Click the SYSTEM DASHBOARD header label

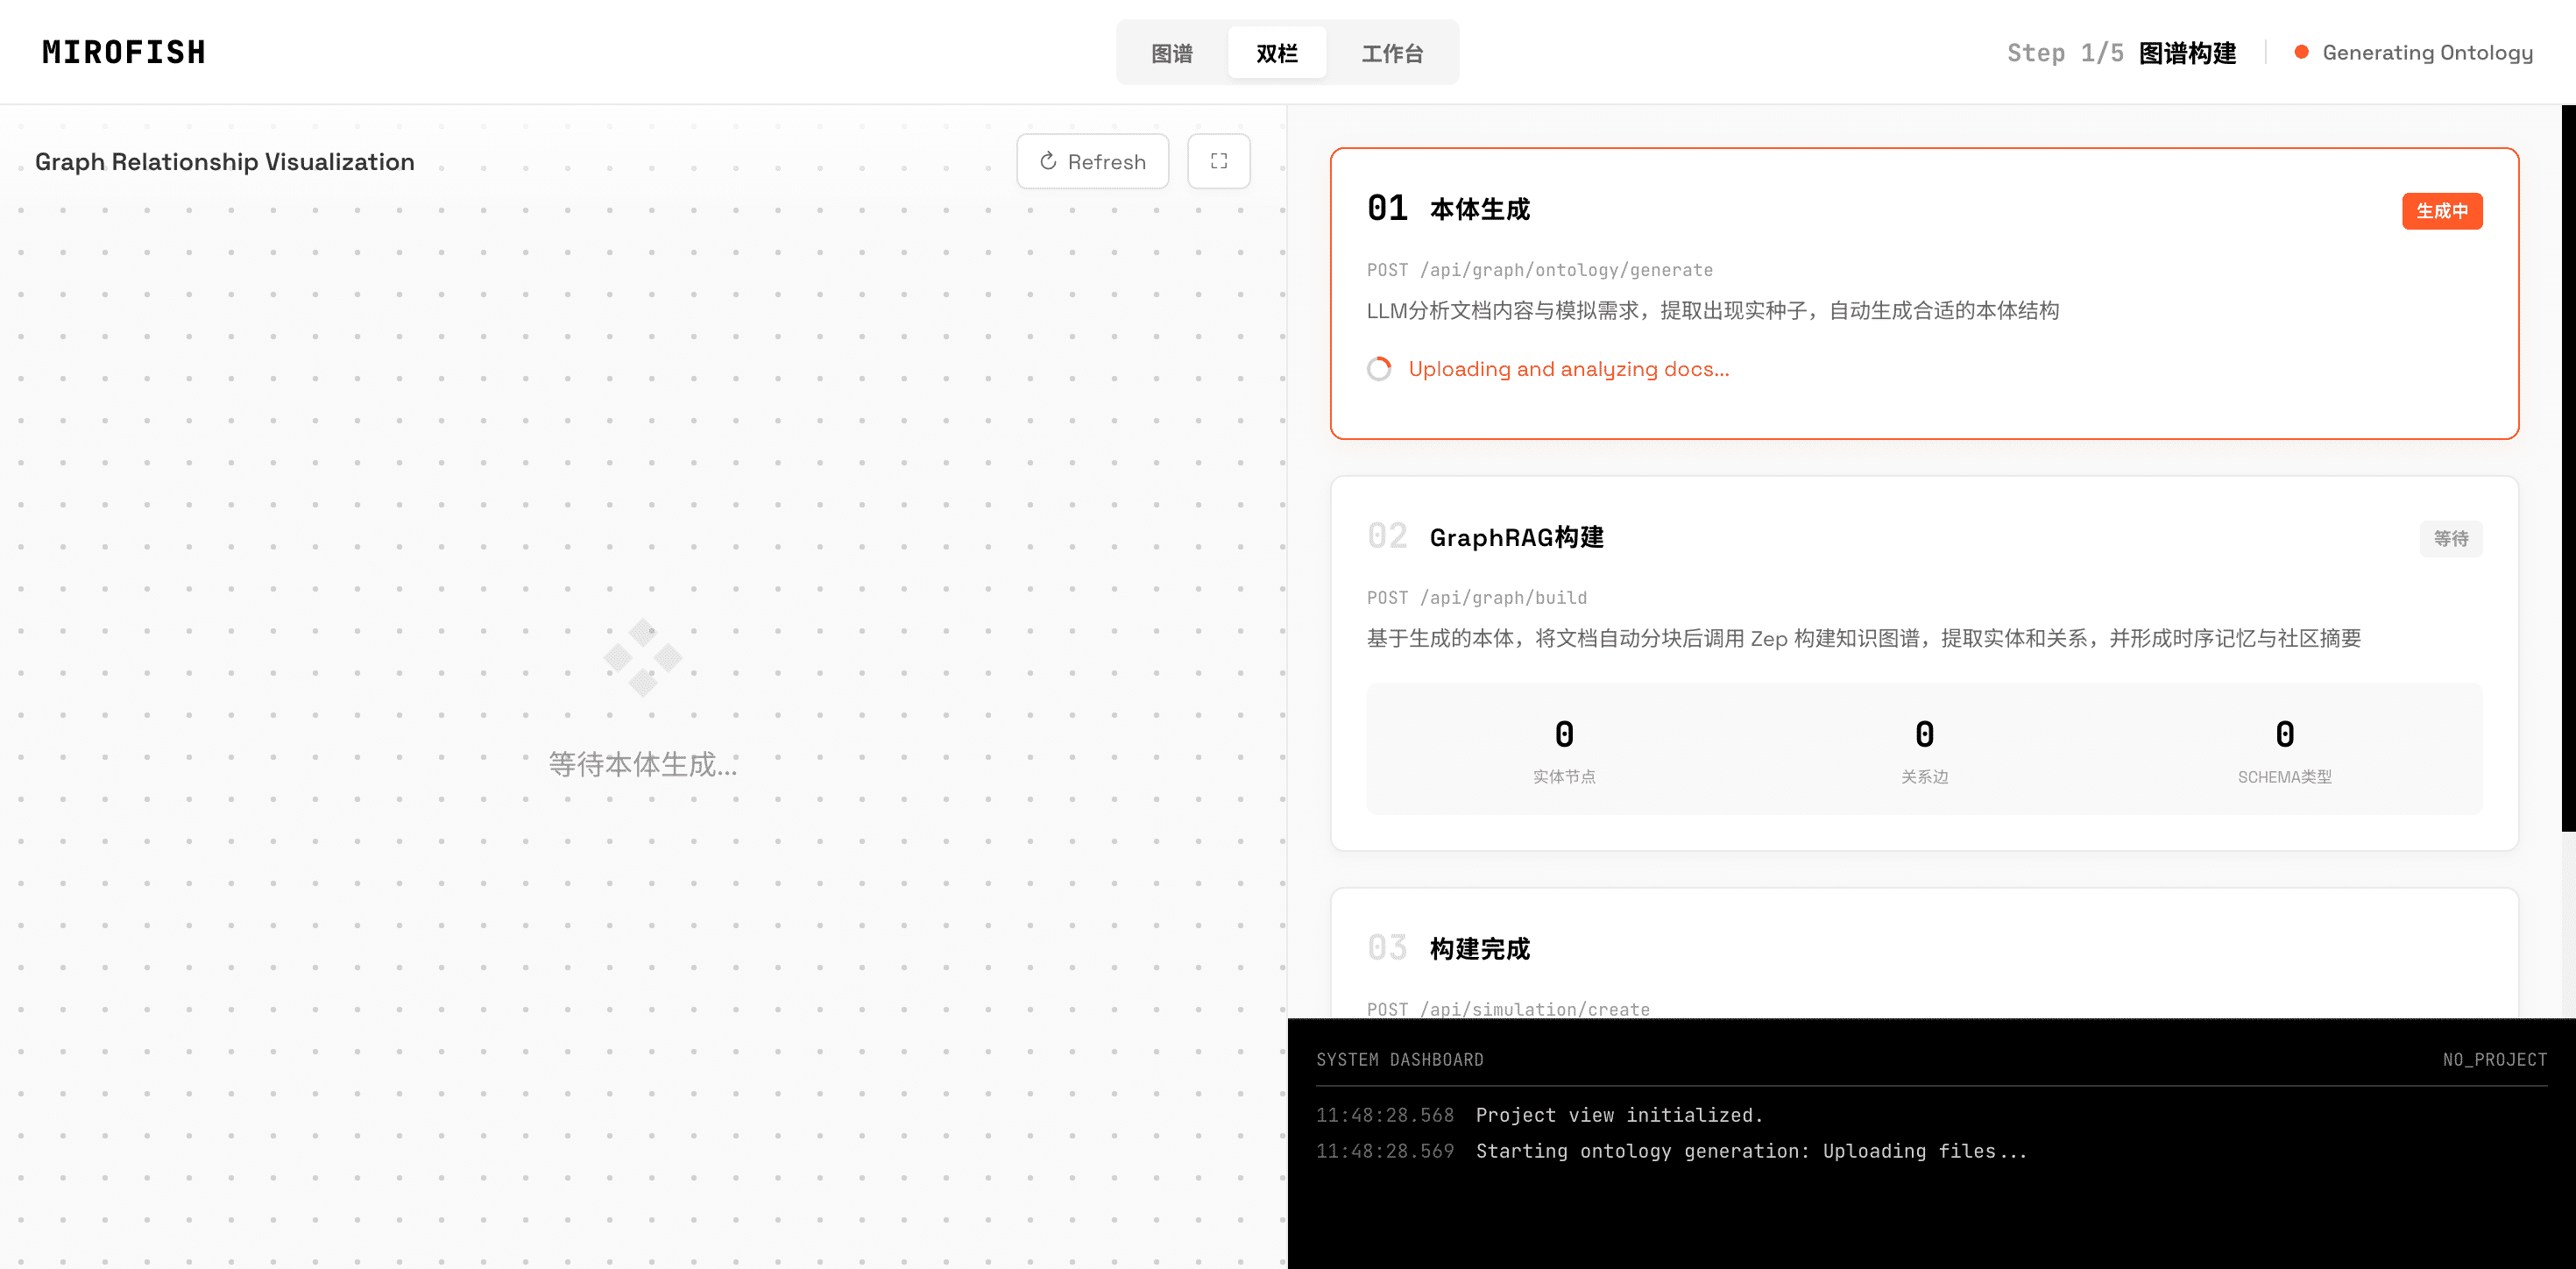[x=1399, y=1060]
